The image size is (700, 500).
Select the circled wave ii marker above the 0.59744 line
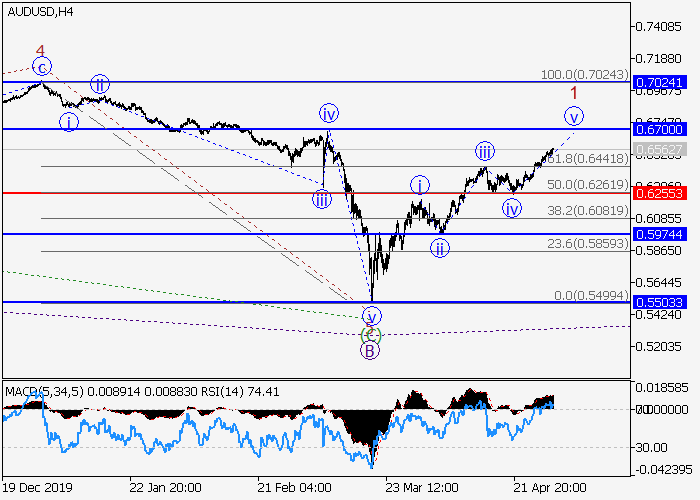(440, 248)
